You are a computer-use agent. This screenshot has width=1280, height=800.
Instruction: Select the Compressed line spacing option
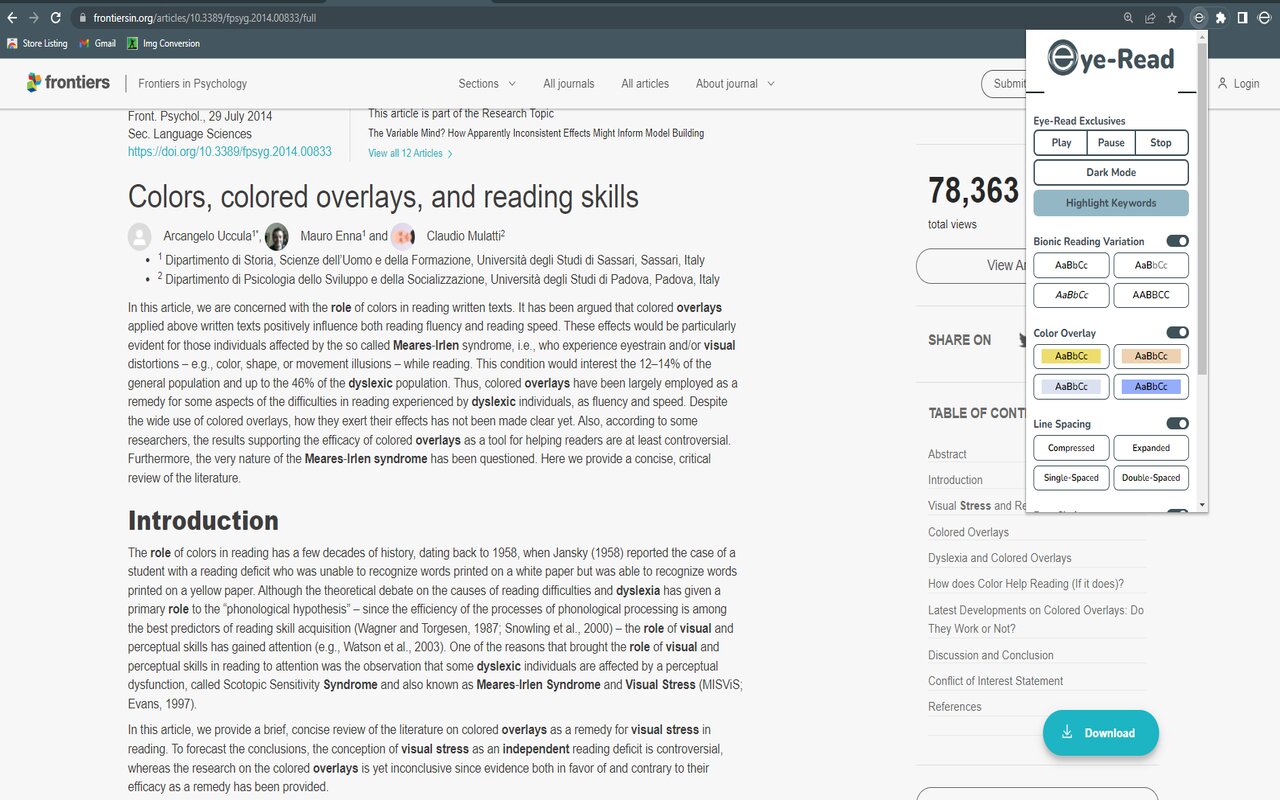pos(1071,448)
